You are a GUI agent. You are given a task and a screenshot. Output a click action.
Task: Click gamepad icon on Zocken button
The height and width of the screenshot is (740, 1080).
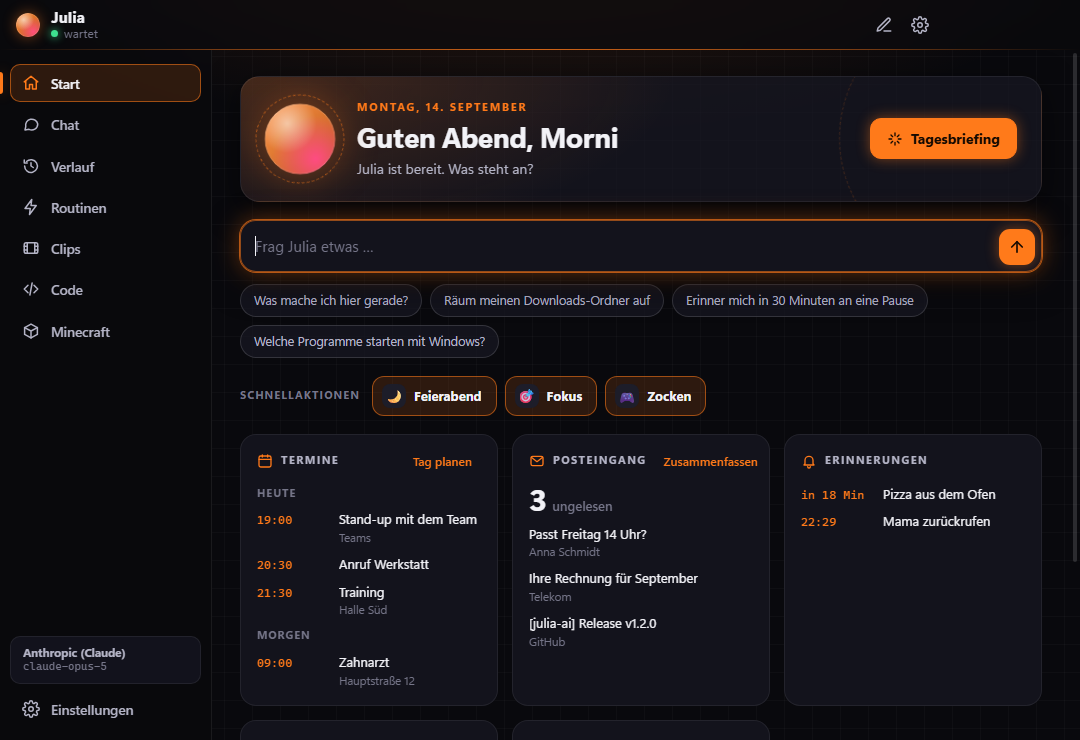(627, 396)
